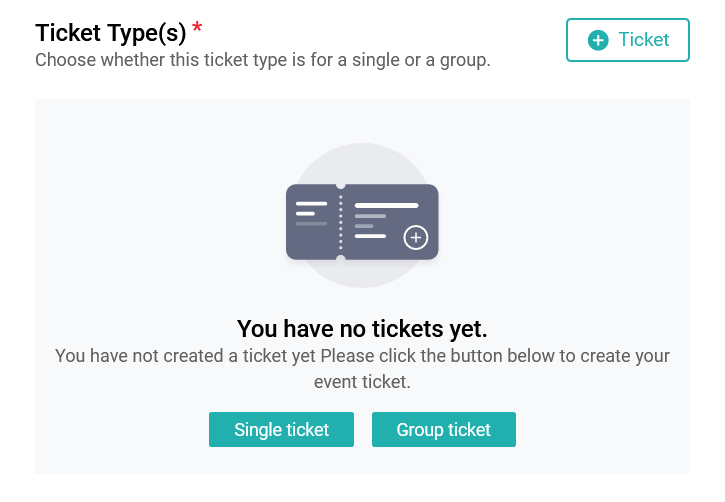Click the Single ticket button
The height and width of the screenshot is (502, 725).
pyautogui.click(x=281, y=429)
